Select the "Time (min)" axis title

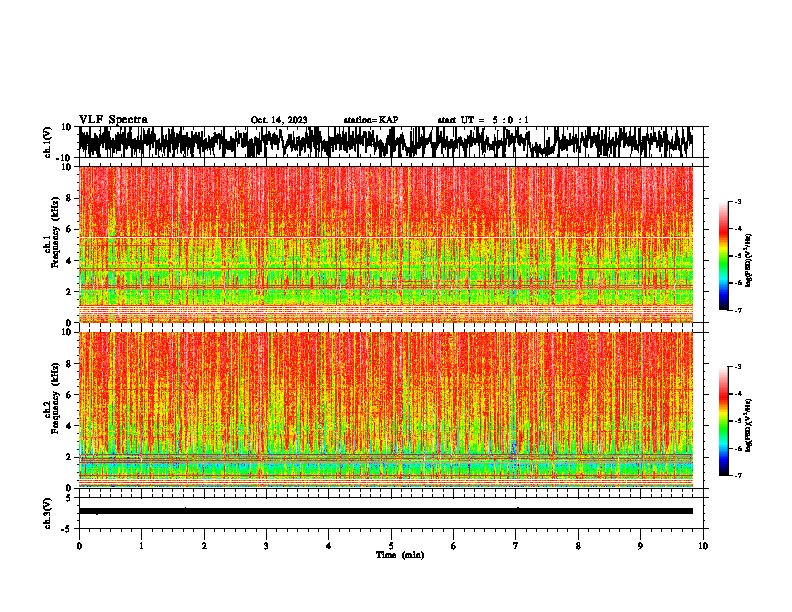400,555
